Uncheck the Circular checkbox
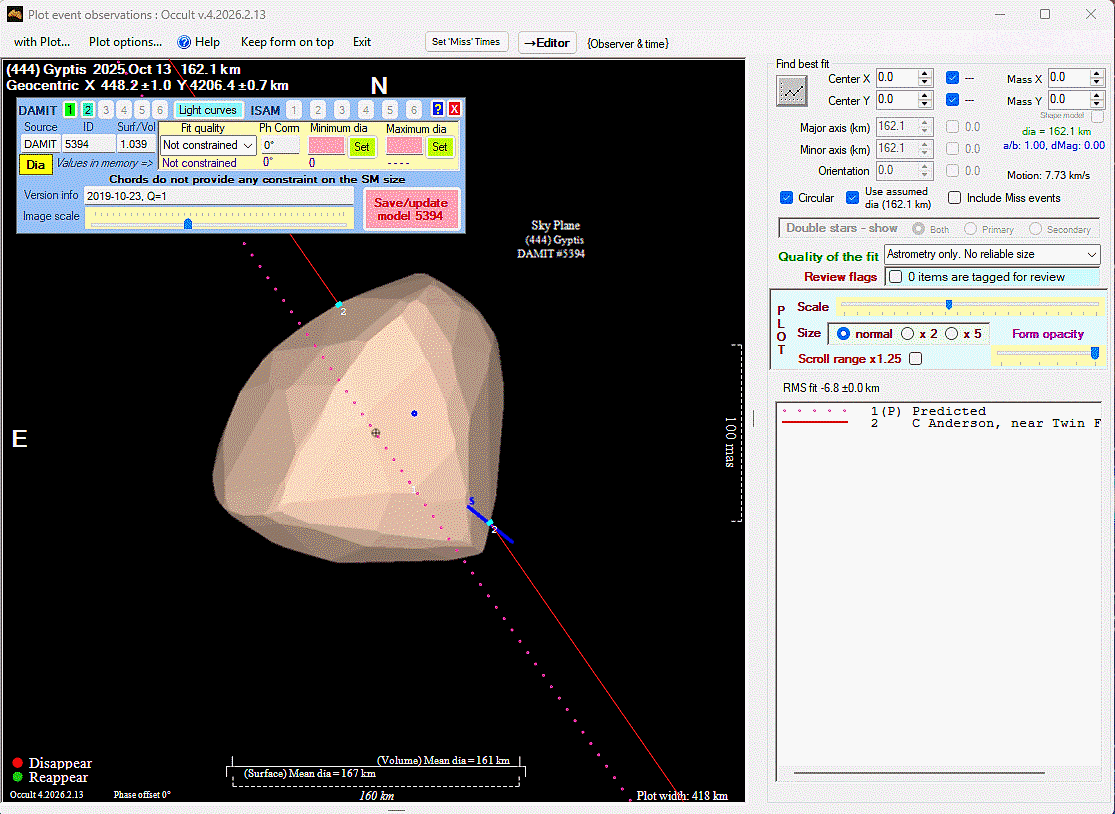The height and width of the screenshot is (814, 1115). pos(787,198)
